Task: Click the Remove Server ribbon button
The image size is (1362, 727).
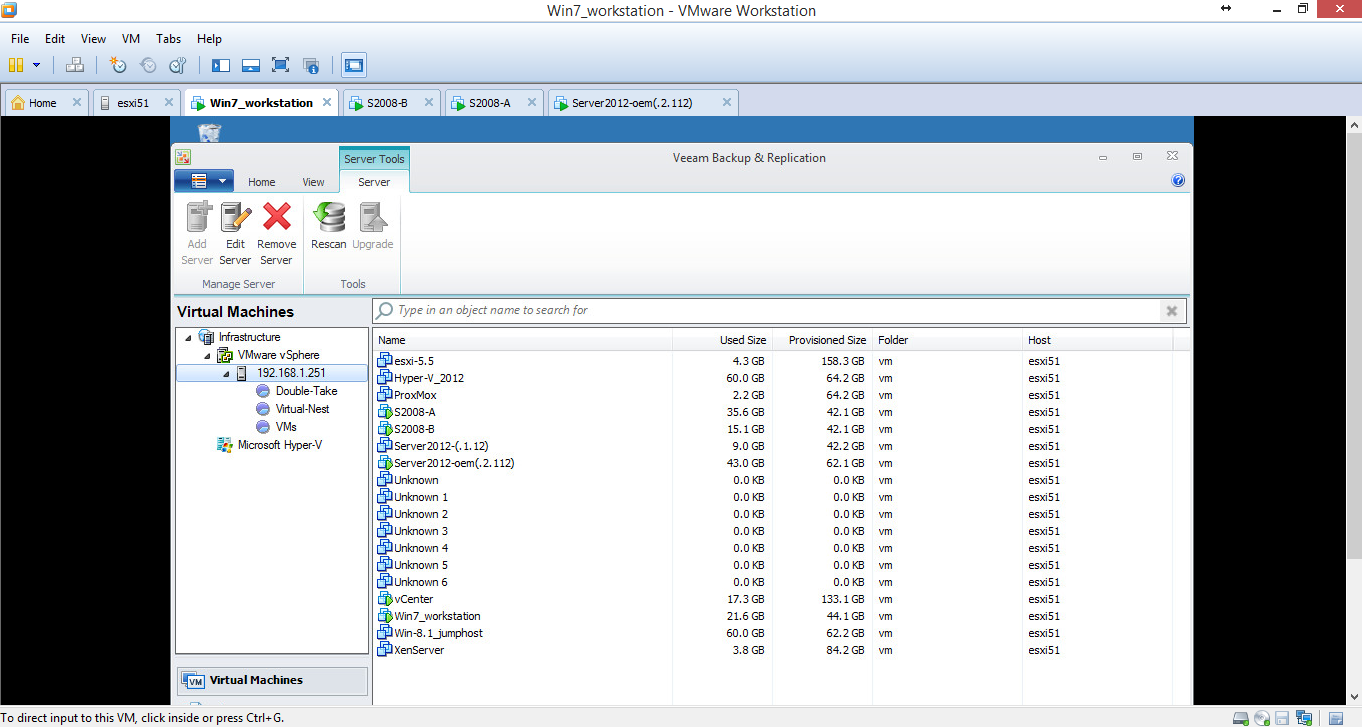Action: pyautogui.click(x=277, y=233)
